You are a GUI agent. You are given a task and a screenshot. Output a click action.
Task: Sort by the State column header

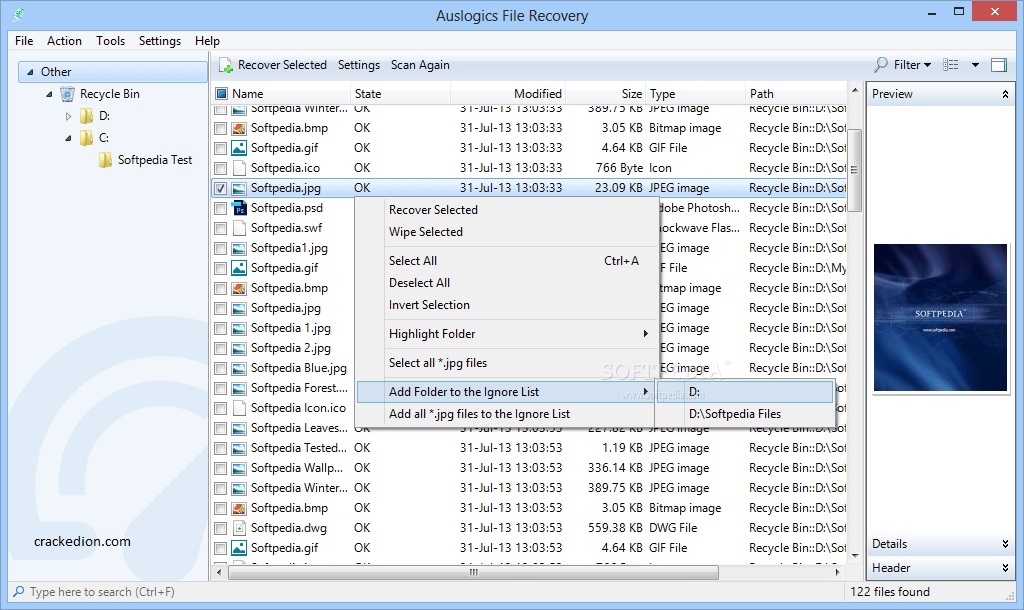pyautogui.click(x=400, y=94)
